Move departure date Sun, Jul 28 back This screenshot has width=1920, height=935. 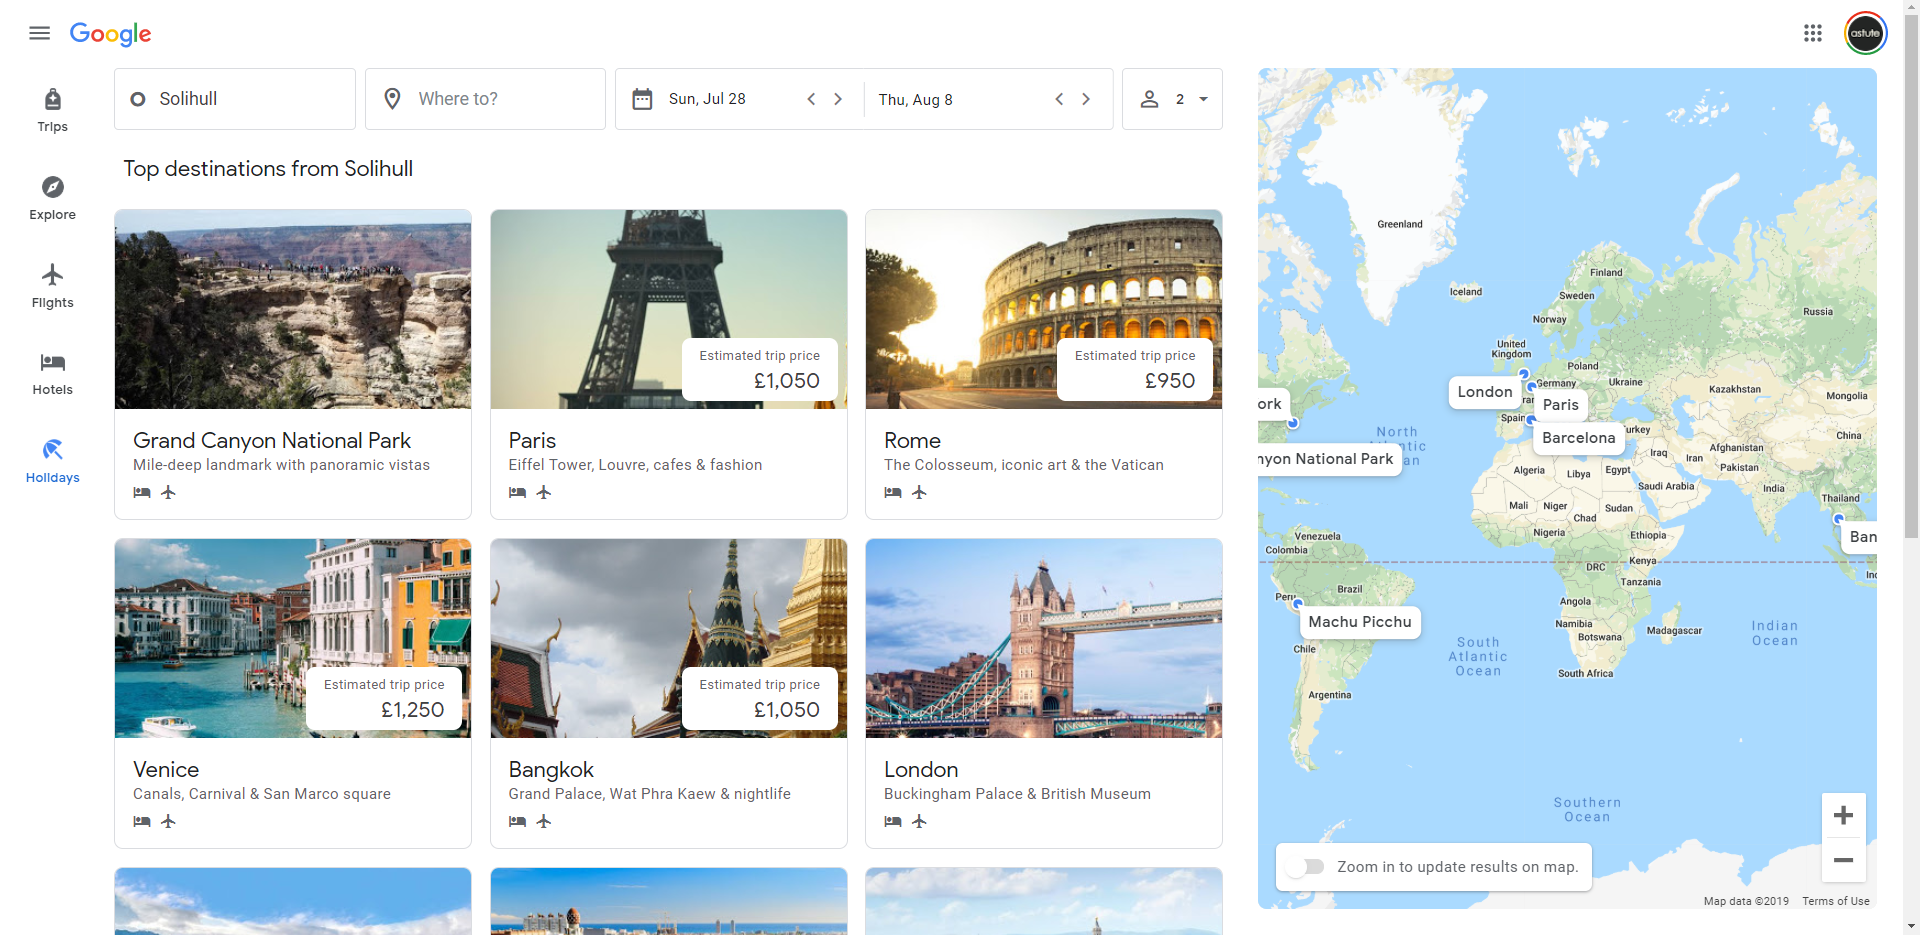pyautogui.click(x=811, y=99)
